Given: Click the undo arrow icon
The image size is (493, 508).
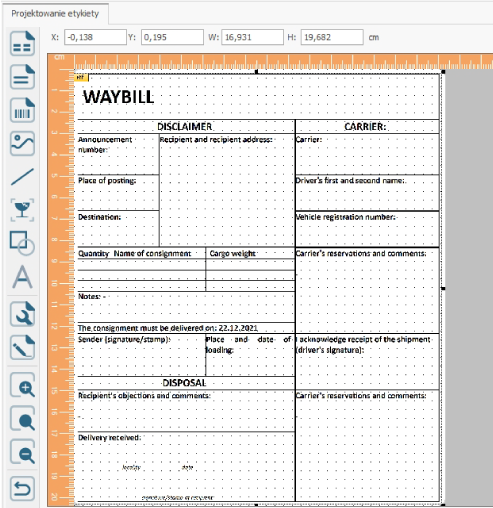Looking at the screenshot, I should click(22, 488).
